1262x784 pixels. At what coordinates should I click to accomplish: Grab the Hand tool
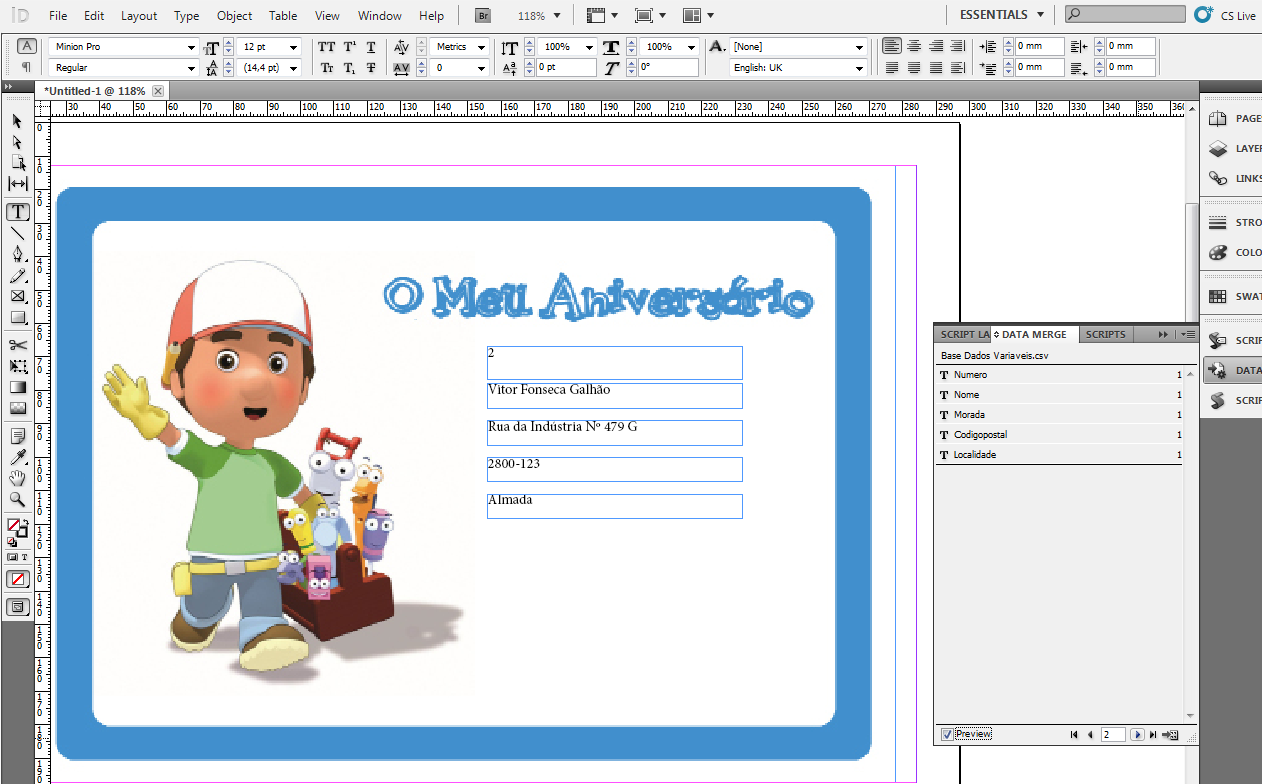(17, 478)
